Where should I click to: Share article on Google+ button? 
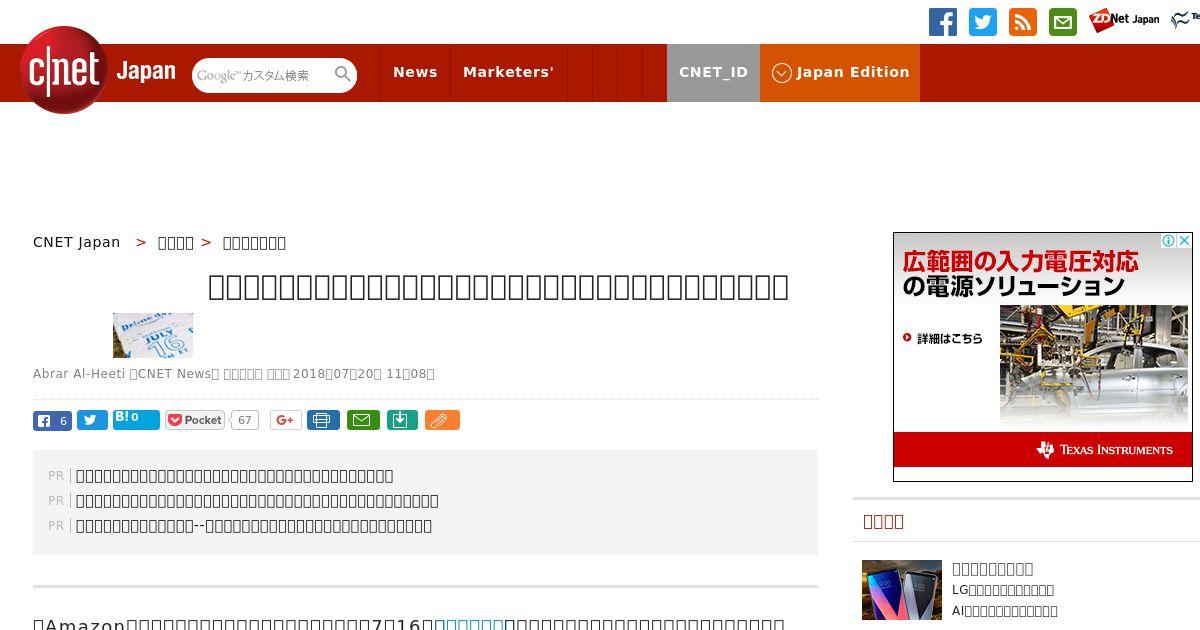[x=286, y=420]
